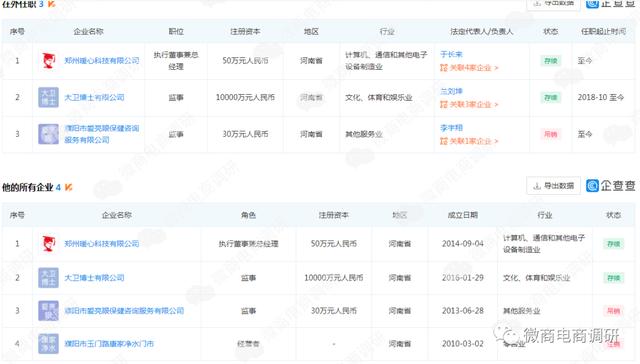This screenshot has height=364, width=640.
Task: Click 其他服务业 cell in top table
Action: pyautogui.click(x=364, y=134)
